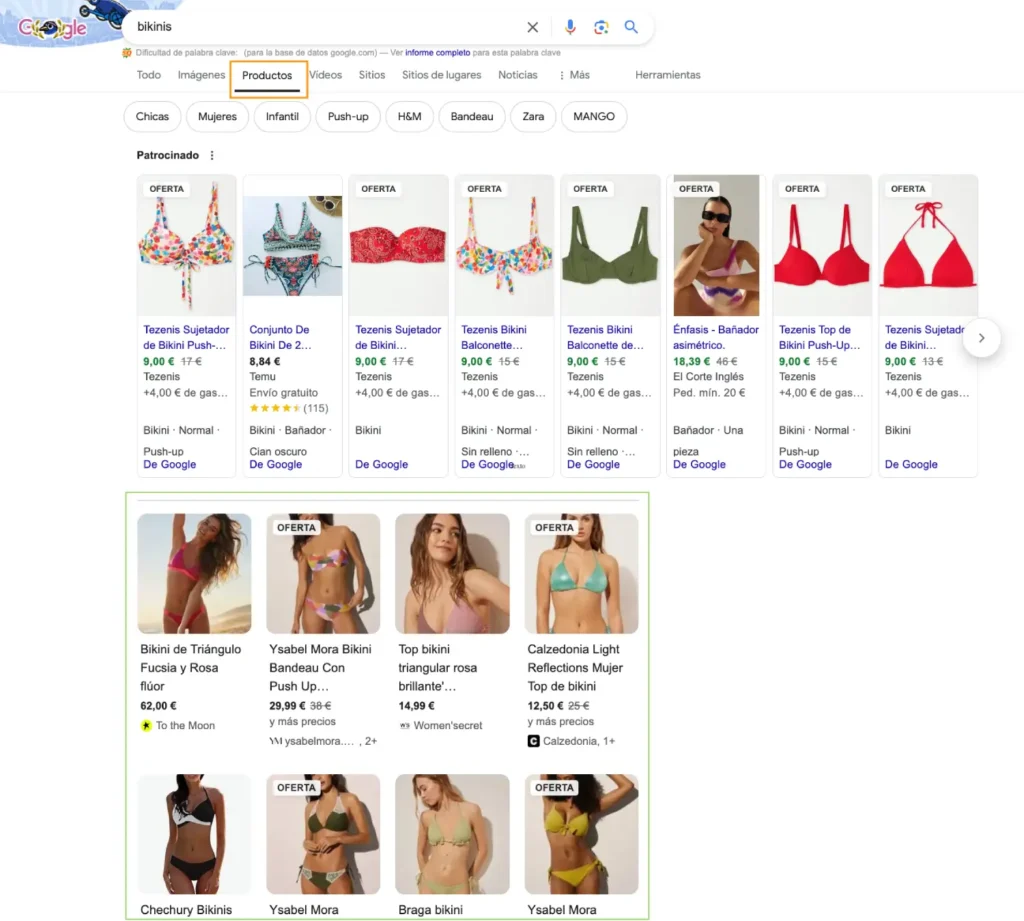
Task: Click y más precios under Calzedonia
Action: tap(560, 722)
